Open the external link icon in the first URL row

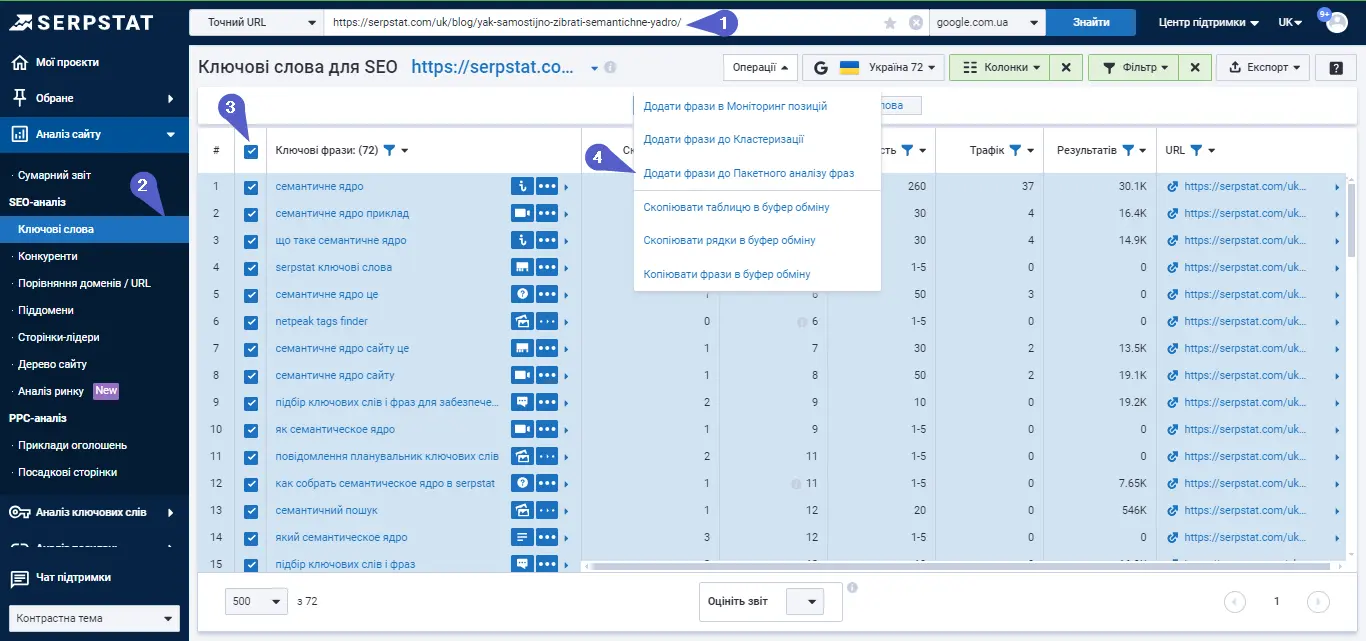click(1173, 186)
